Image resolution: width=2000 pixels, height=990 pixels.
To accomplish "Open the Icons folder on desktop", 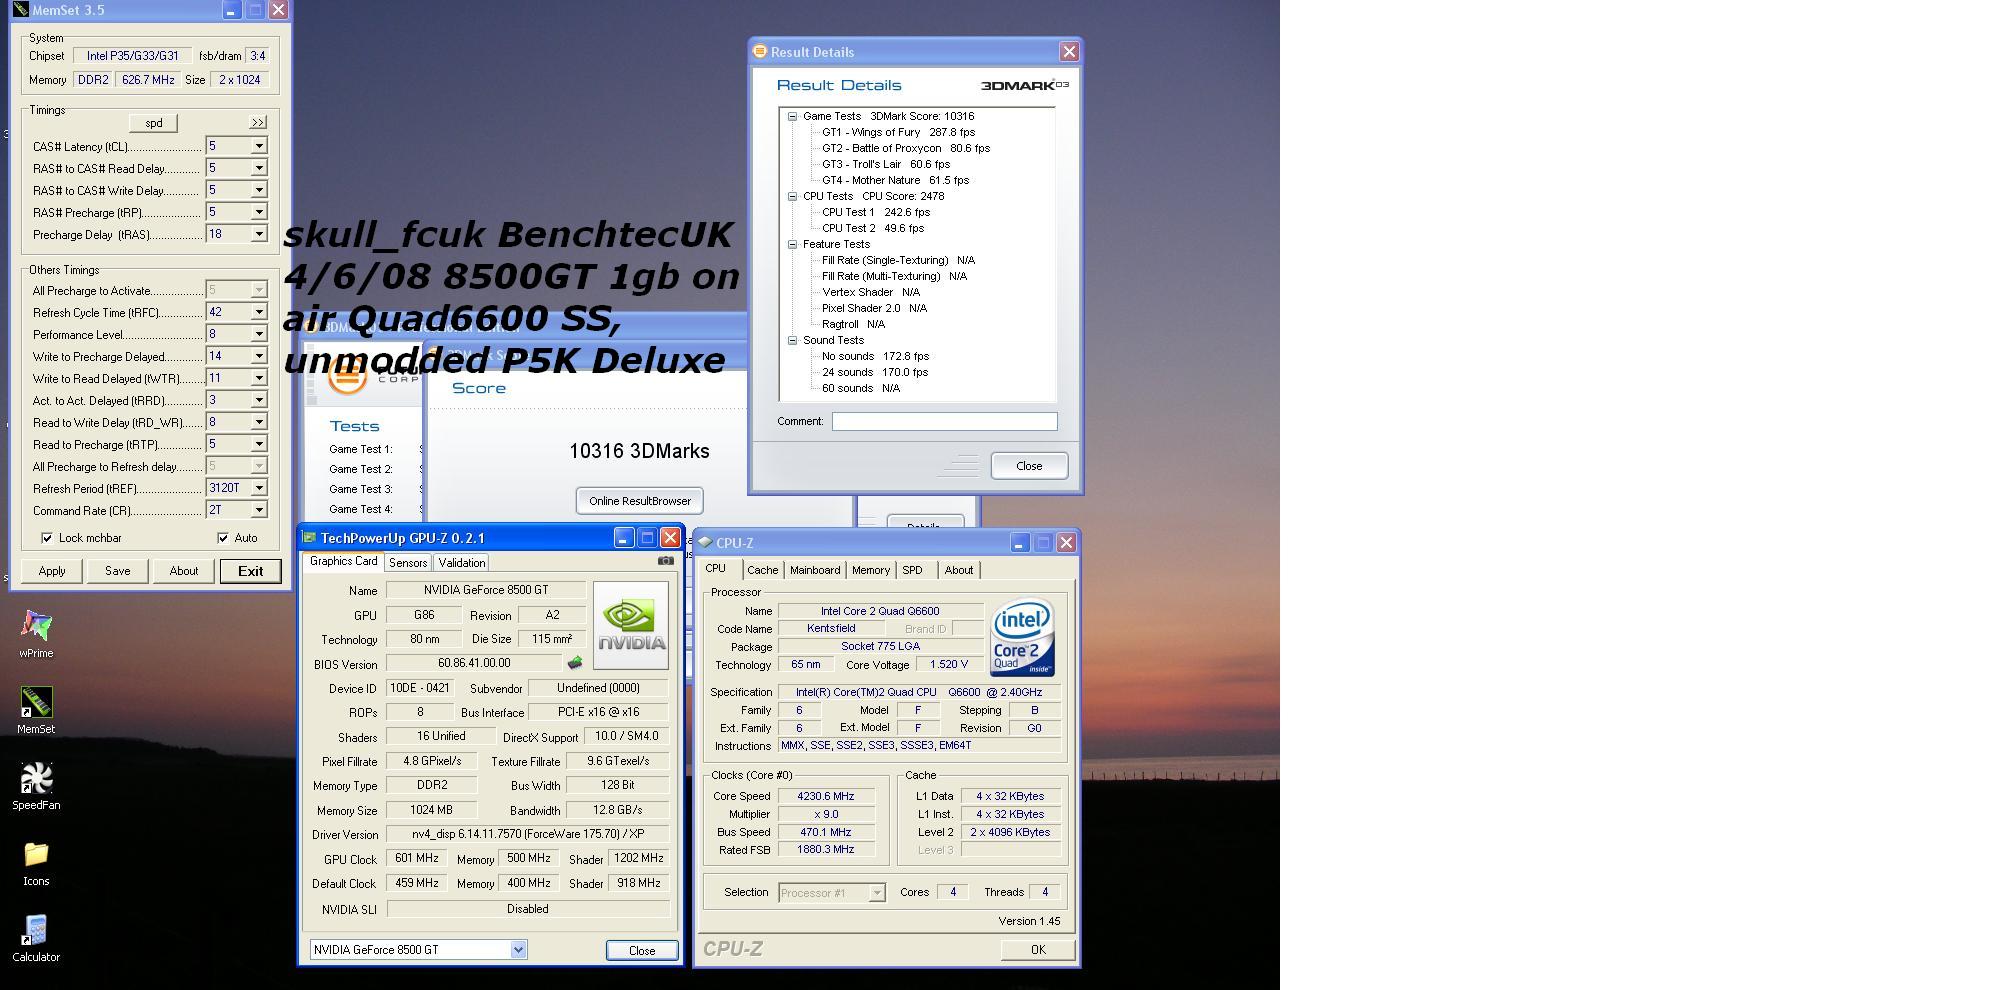I will pyautogui.click(x=36, y=862).
